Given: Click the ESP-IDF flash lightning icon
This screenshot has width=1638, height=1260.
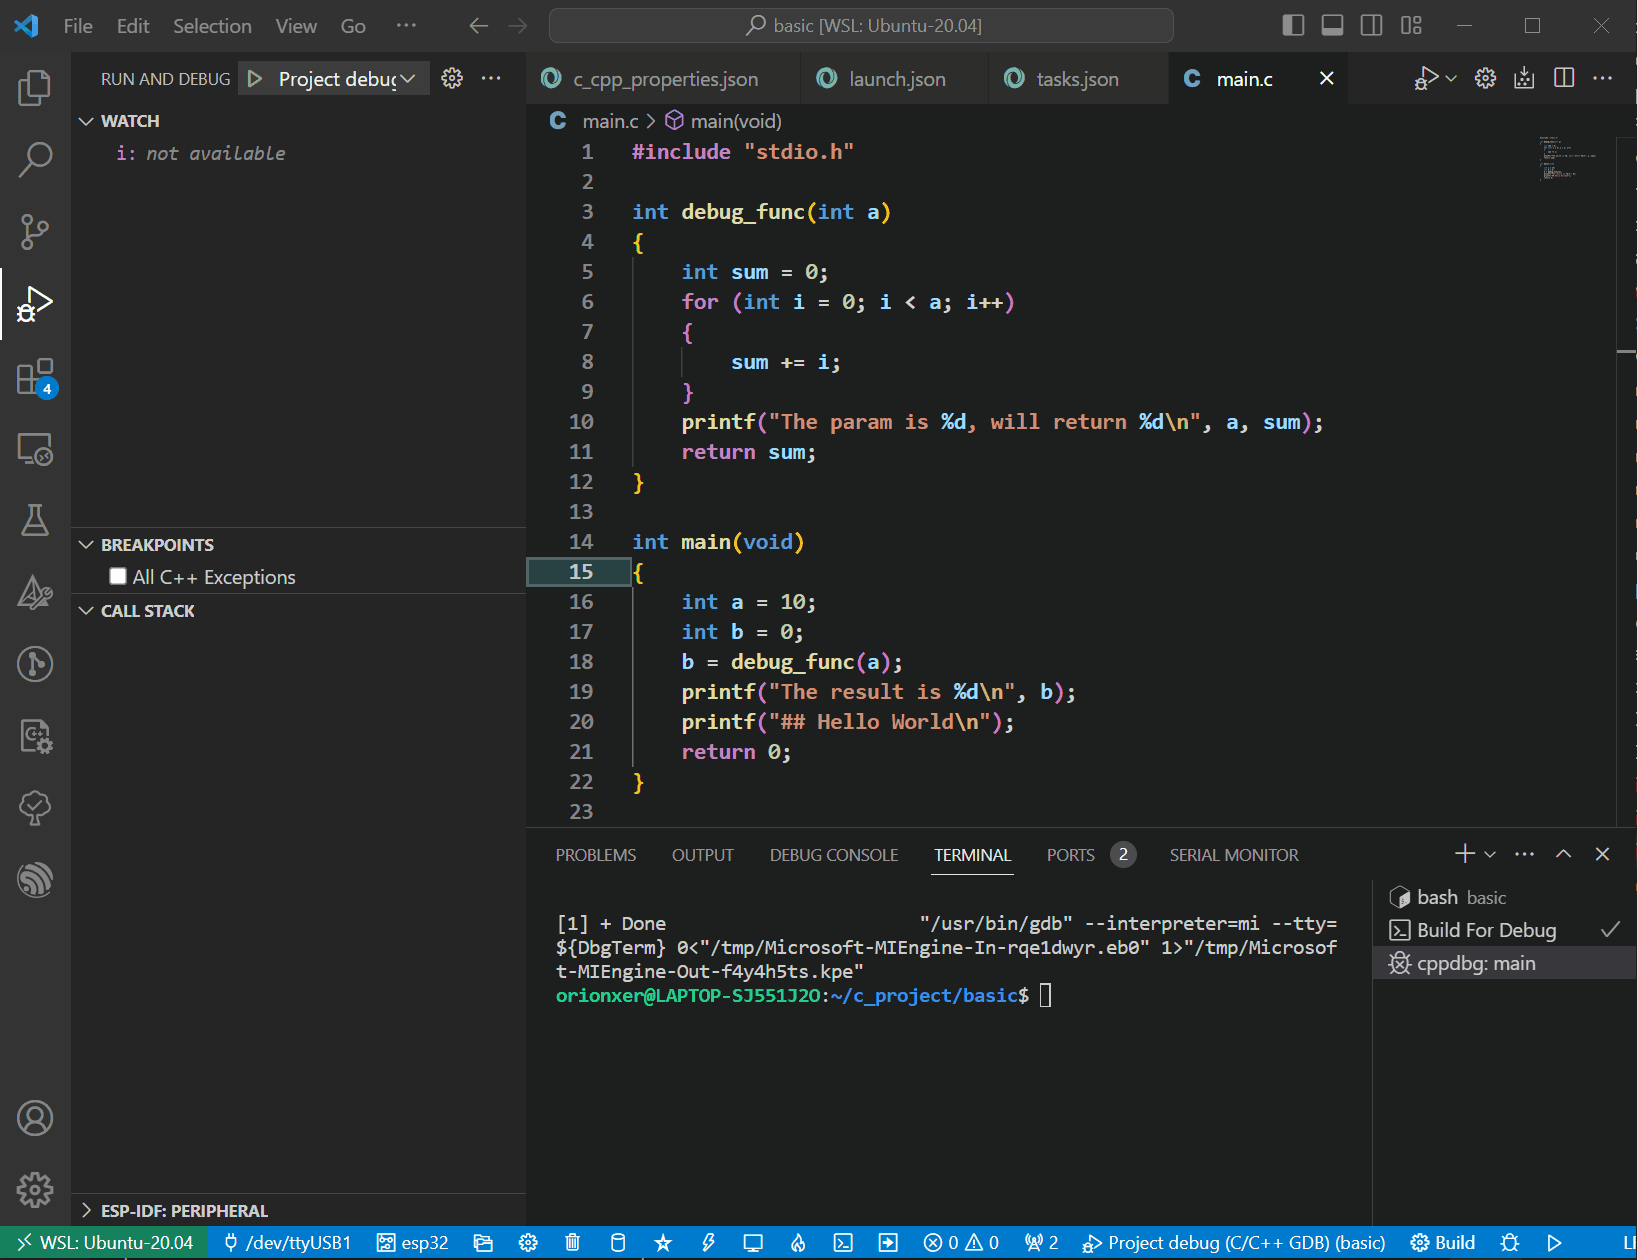Looking at the screenshot, I should coord(708,1243).
